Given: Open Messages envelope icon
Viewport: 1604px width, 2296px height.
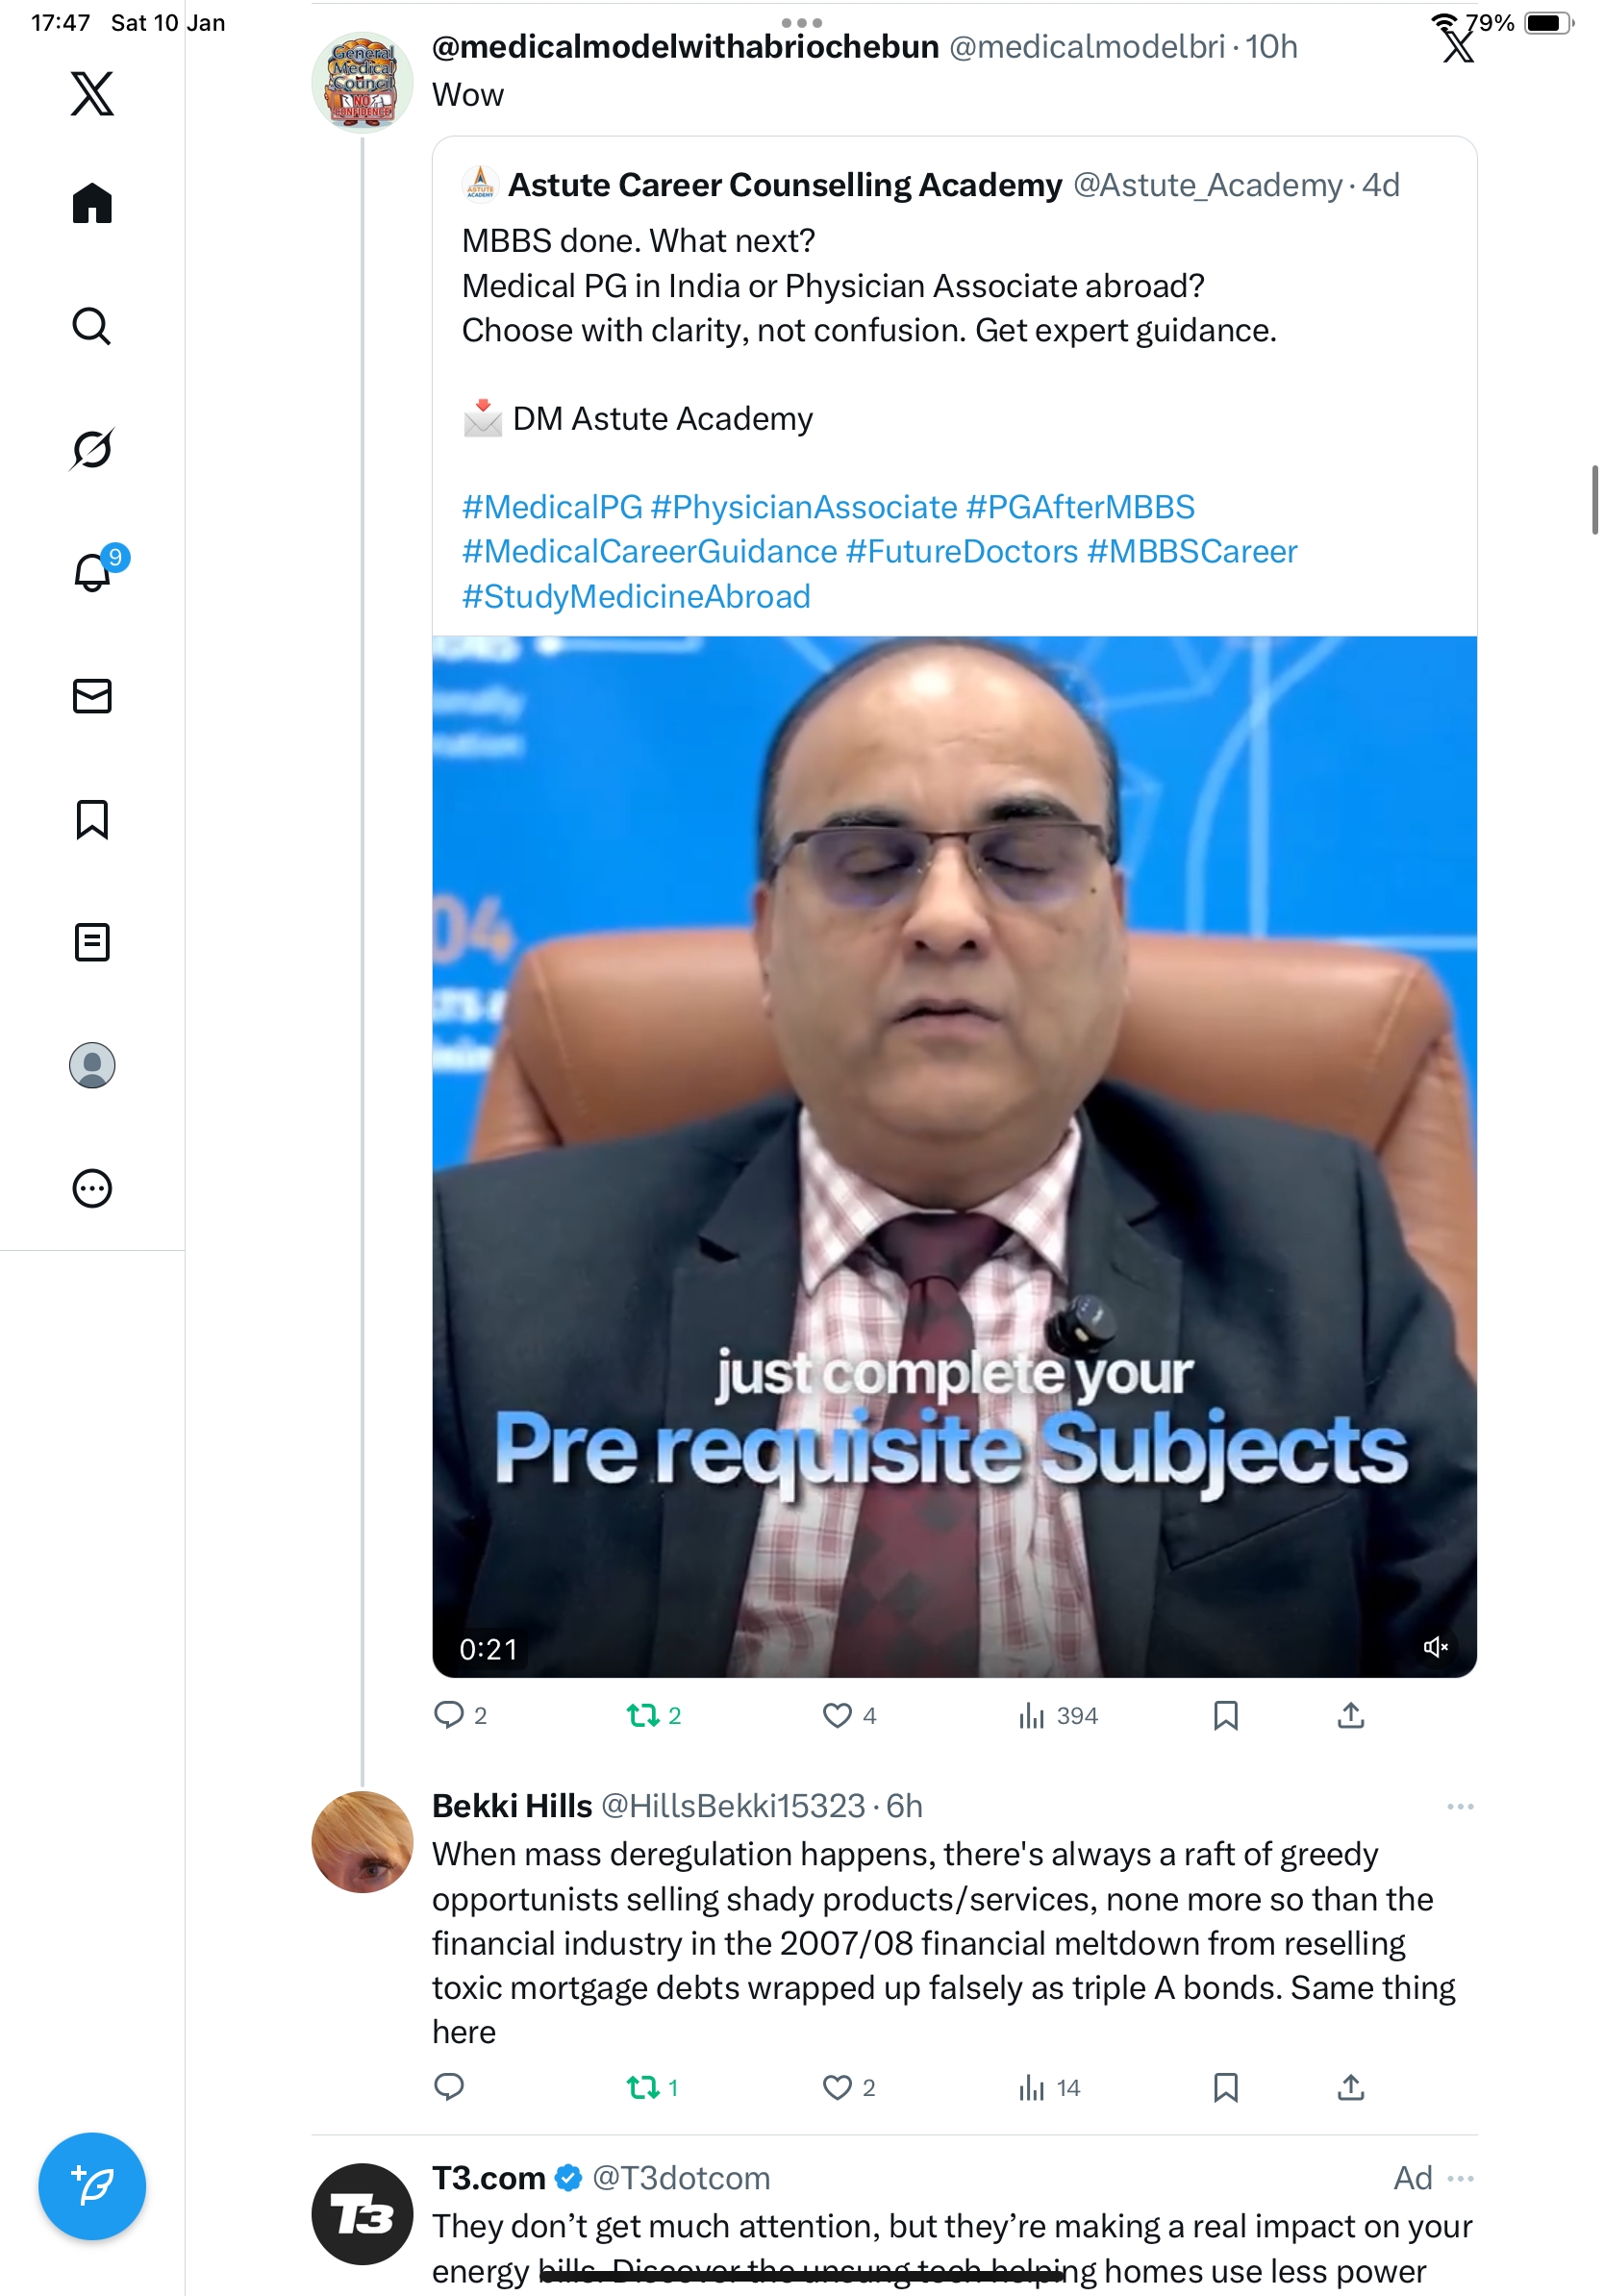Looking at the screenshot, I should [92, 696].
